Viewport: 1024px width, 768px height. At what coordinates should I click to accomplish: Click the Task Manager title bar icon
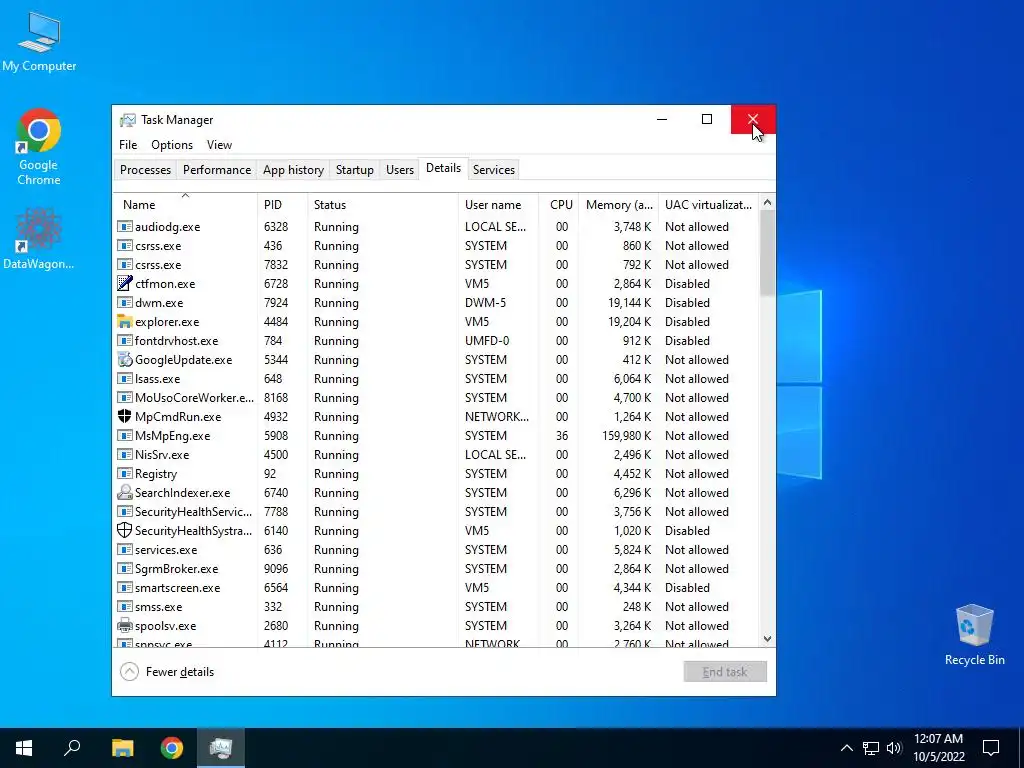(127, 120)
